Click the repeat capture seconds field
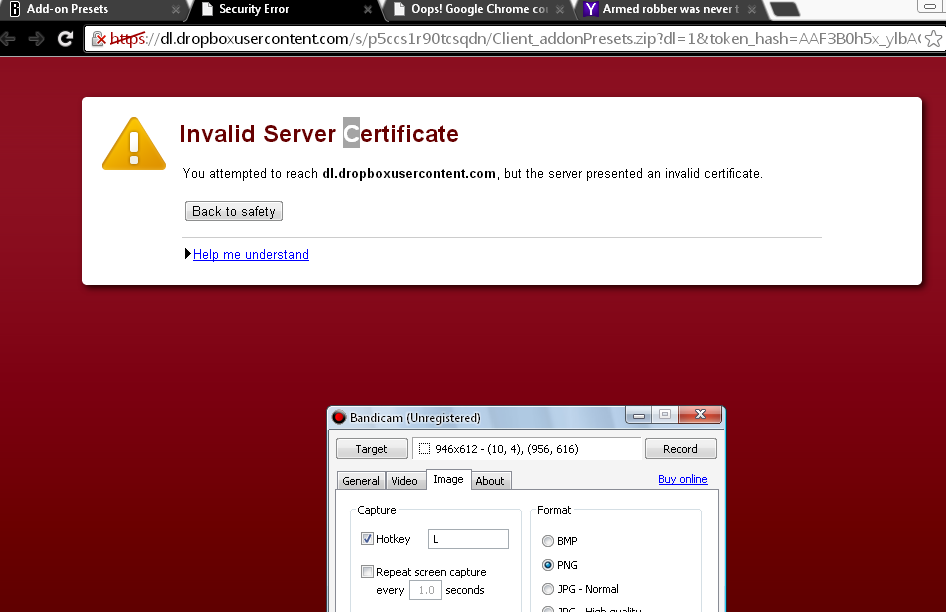Image resolution: width=946 pixels, height=612 pixels. coord(425,590)
